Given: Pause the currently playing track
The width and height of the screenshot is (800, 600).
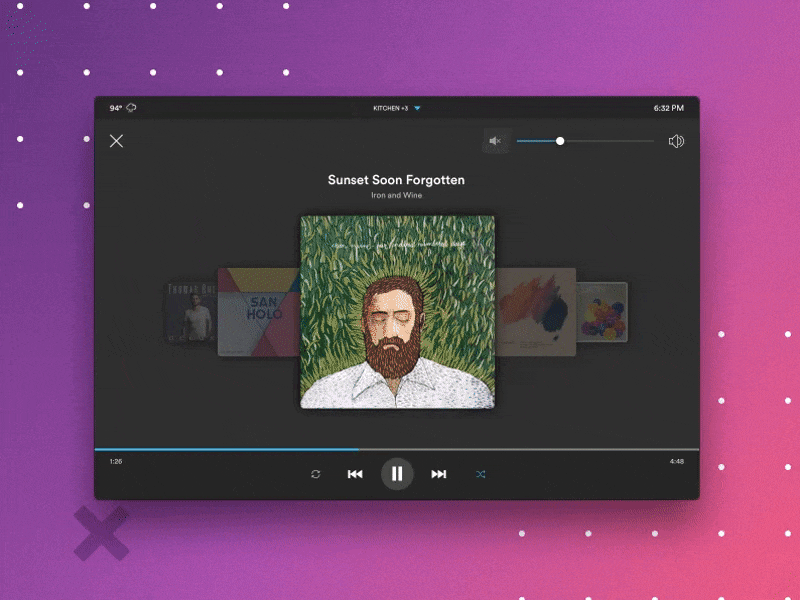Looking at the screenshot, I should [398, 474].
